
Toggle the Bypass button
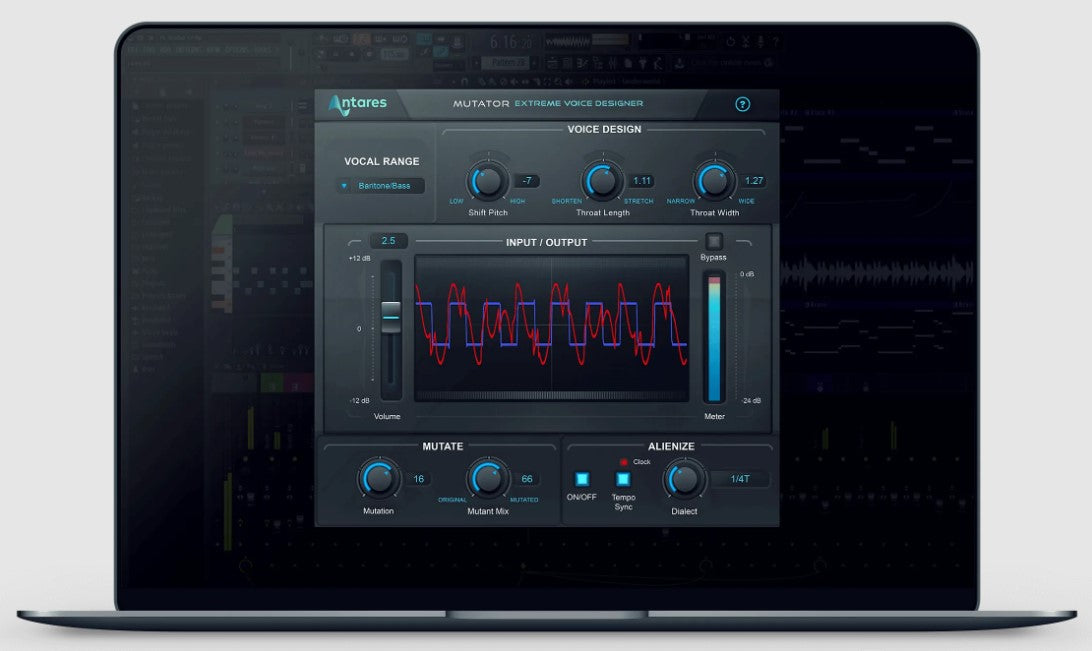click(x=713, y=241)
